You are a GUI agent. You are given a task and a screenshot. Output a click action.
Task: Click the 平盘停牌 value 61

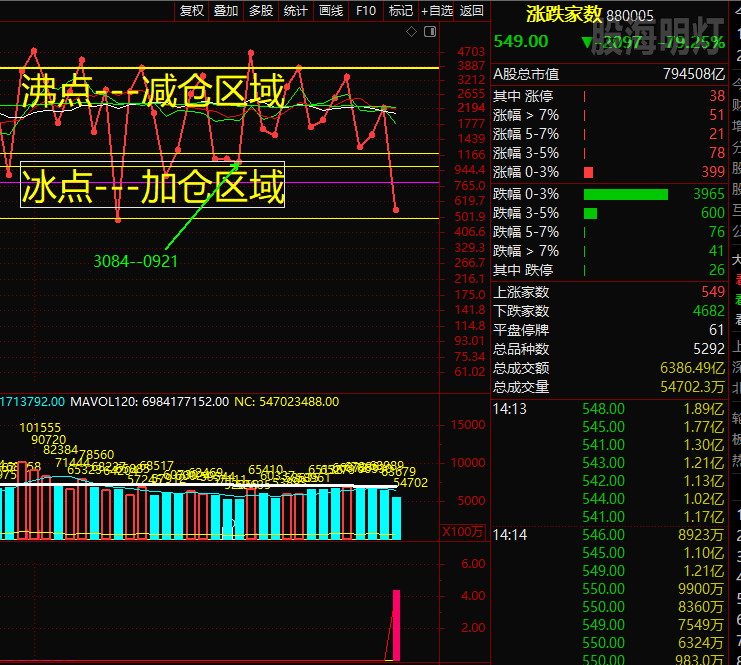716,329
